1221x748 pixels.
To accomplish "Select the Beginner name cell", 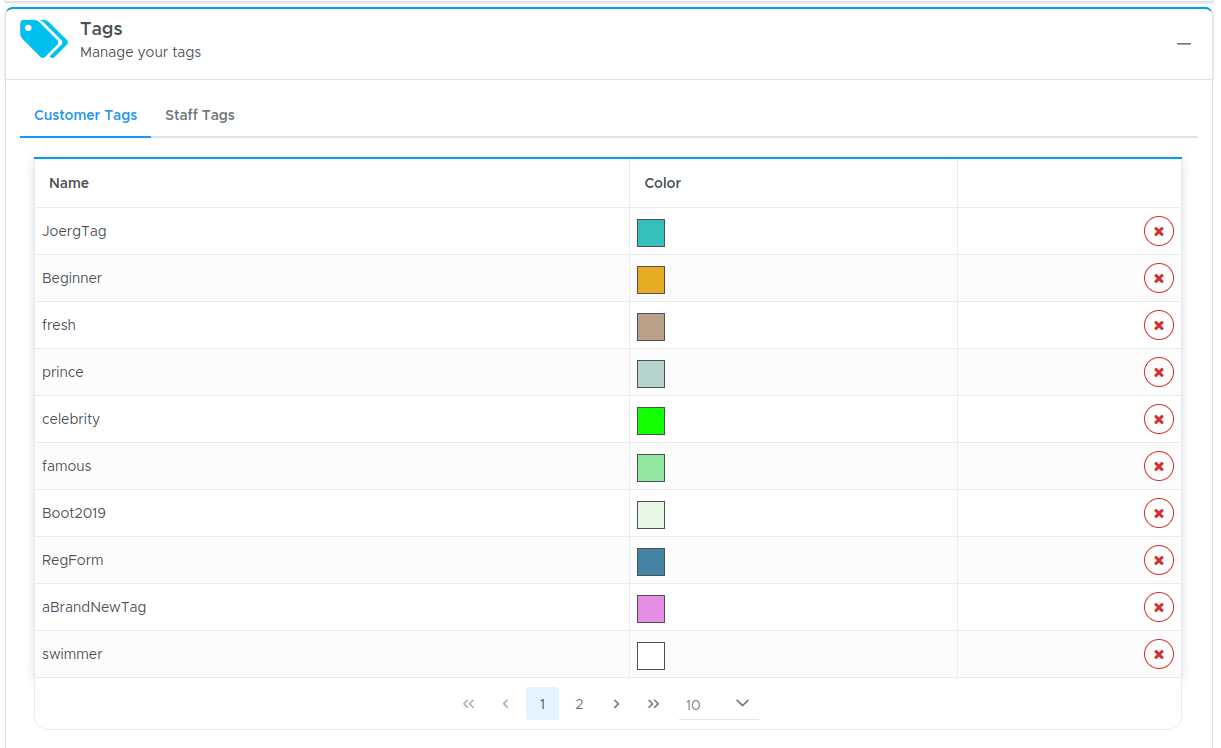I will coord(332,278).
